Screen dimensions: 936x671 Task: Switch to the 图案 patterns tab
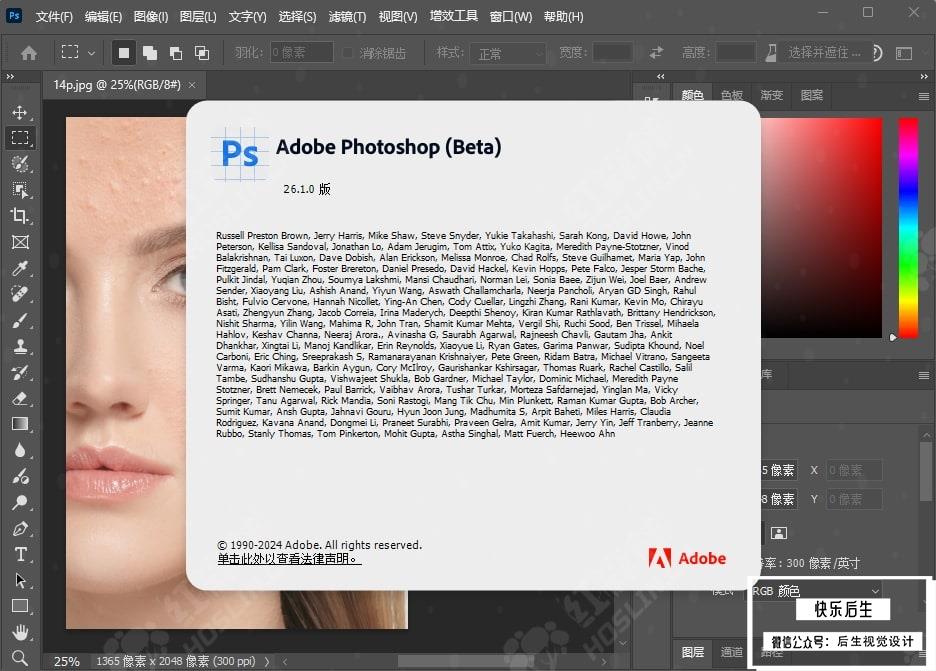[812, 96]
